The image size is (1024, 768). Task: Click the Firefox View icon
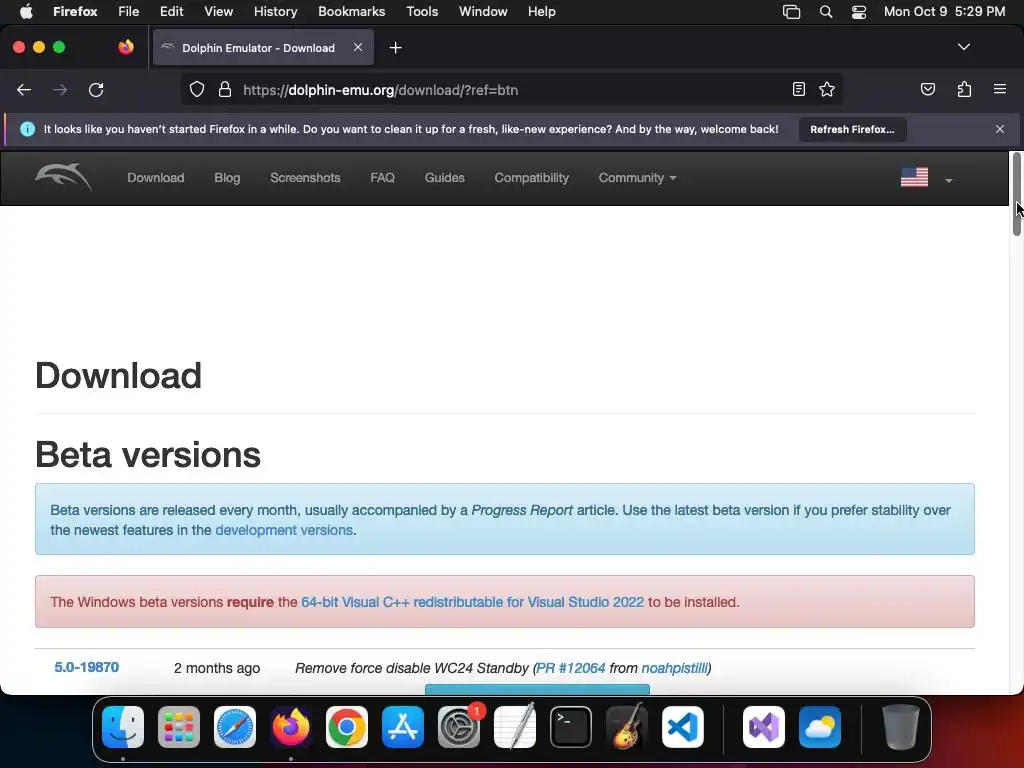pos(126,47)
